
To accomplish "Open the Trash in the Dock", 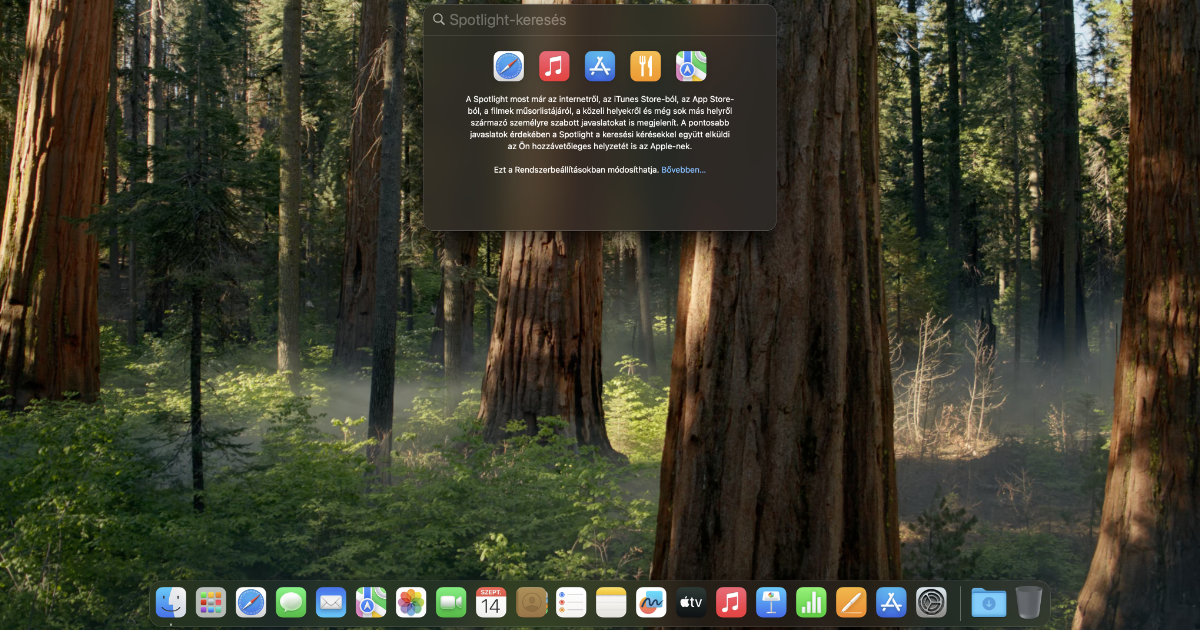I will (1029, 602).
